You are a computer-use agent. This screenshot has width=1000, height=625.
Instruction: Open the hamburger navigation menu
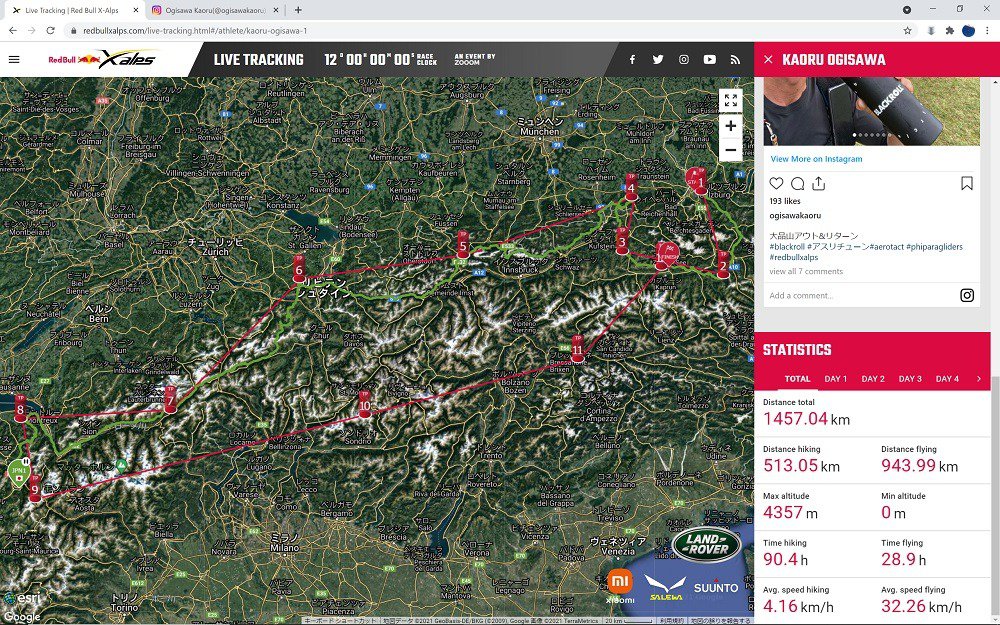click(14, 59)
